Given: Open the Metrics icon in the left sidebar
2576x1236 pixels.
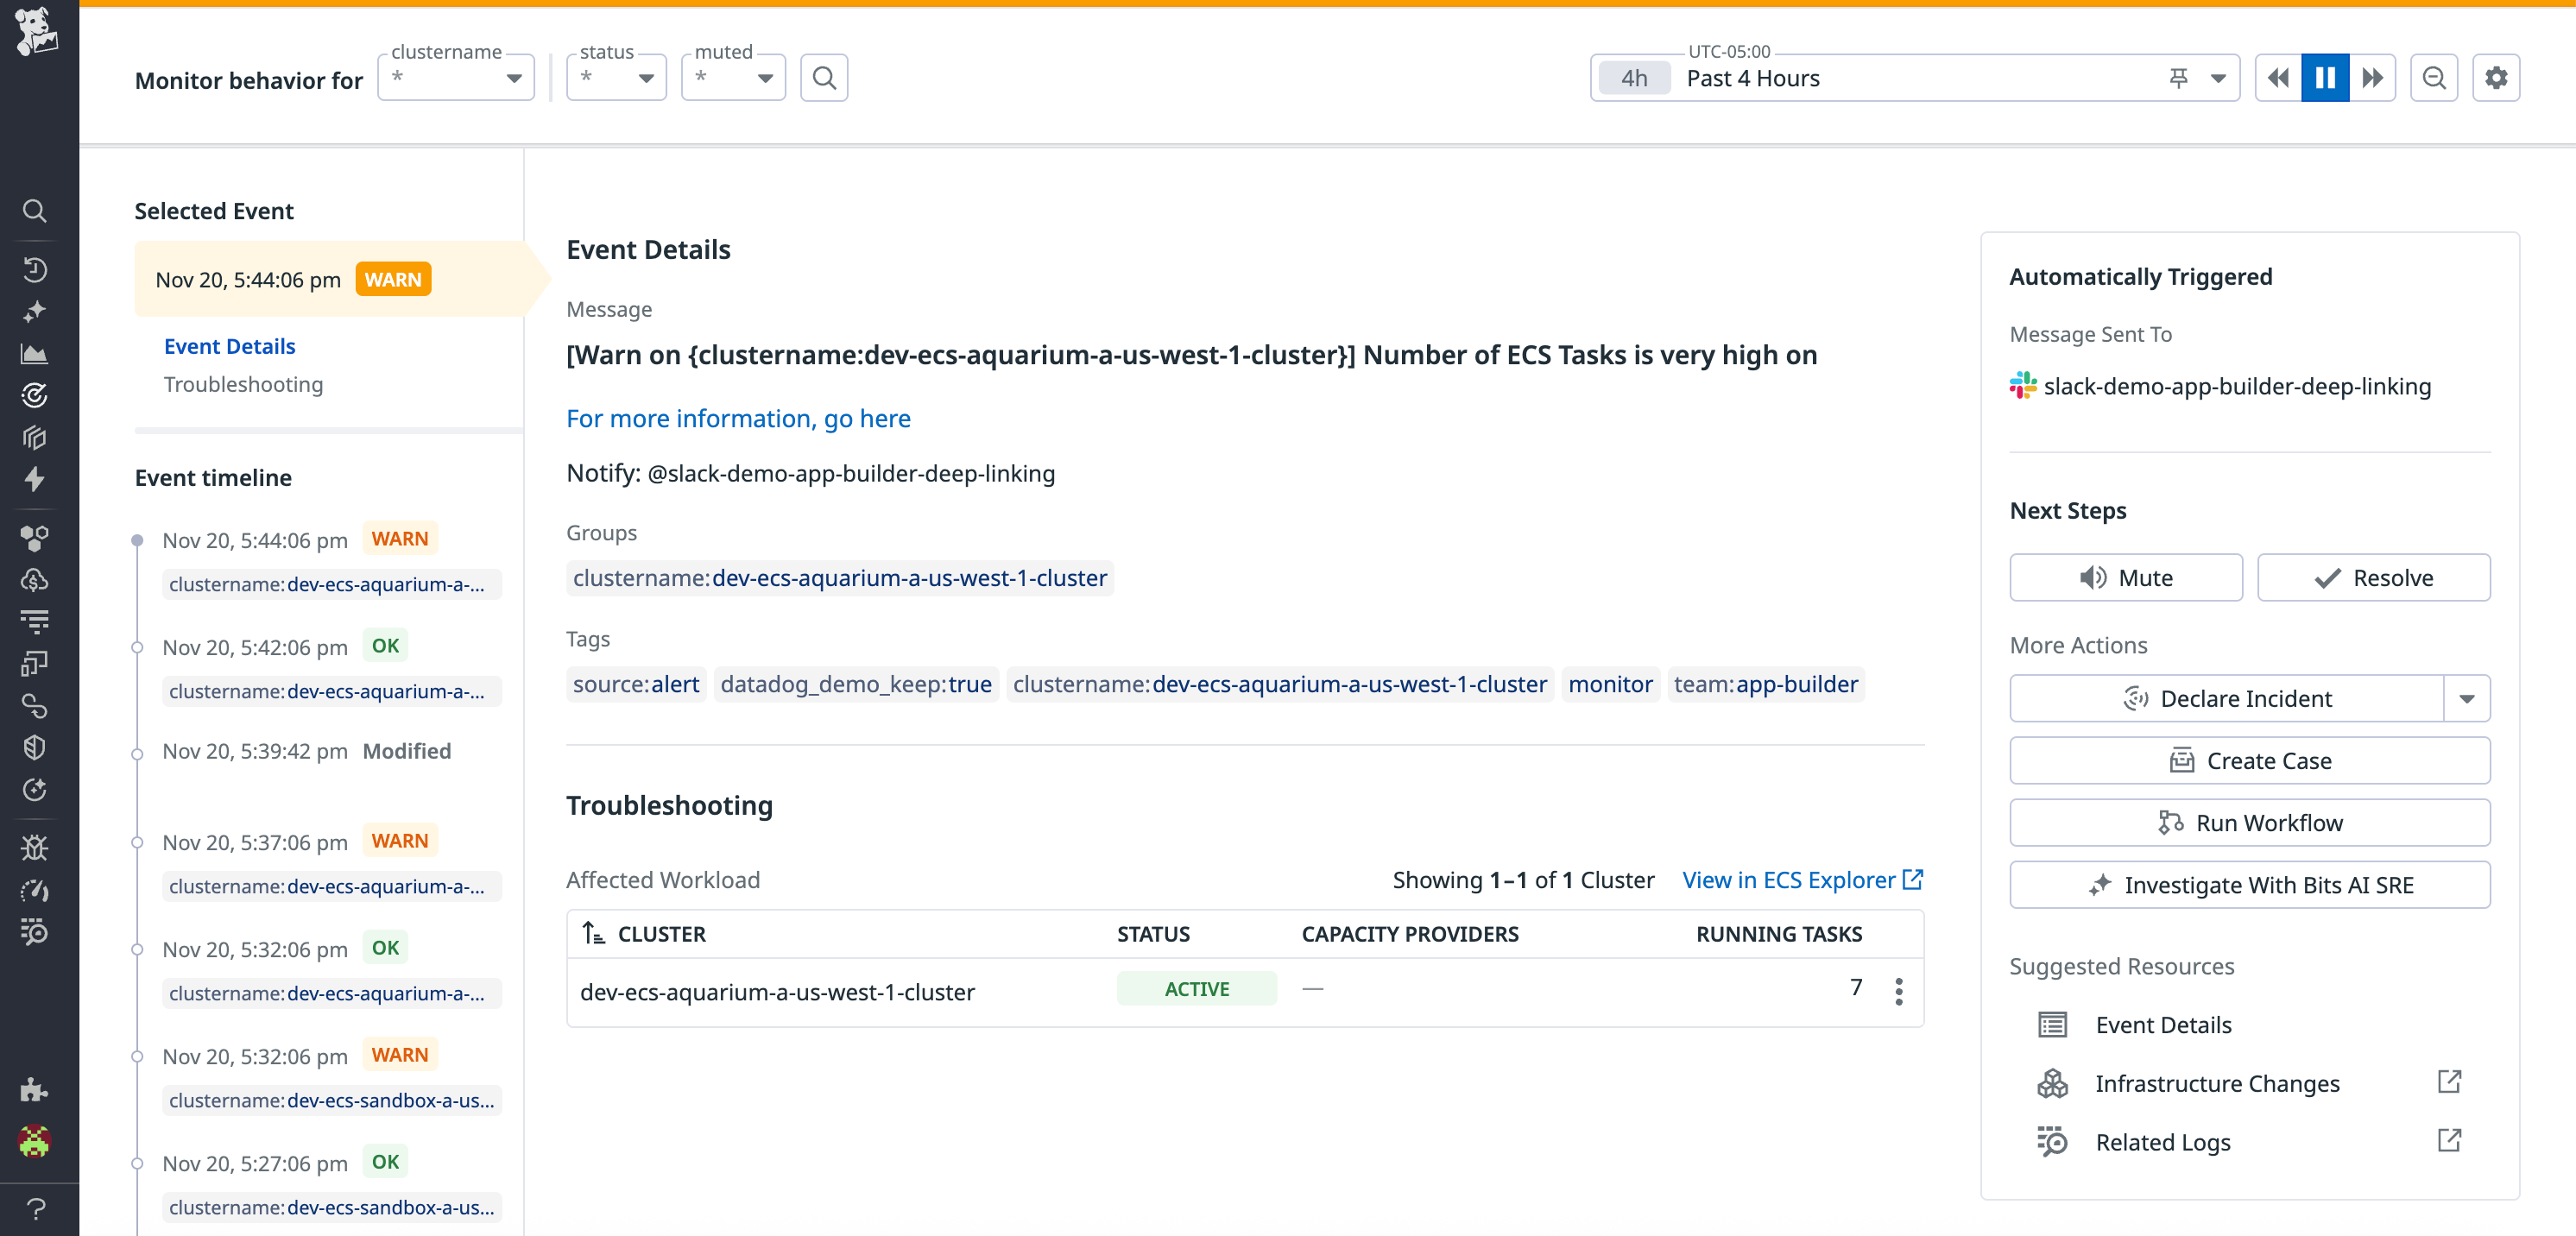Looking at the screenshot, I should point(35,353).
